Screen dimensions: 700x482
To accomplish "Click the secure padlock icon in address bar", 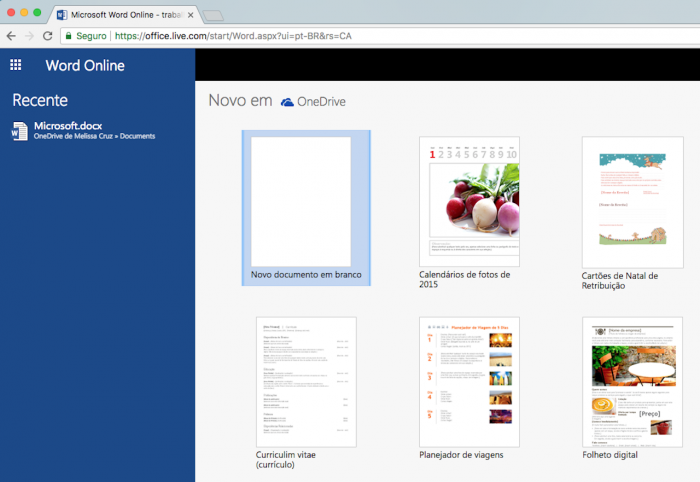I will coord(68,36).
